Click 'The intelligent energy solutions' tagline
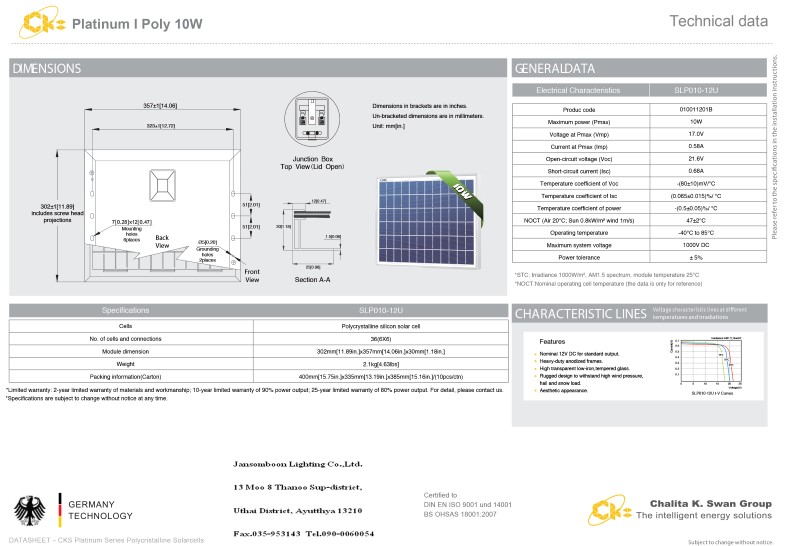The image size is (791, 546). 704,516
